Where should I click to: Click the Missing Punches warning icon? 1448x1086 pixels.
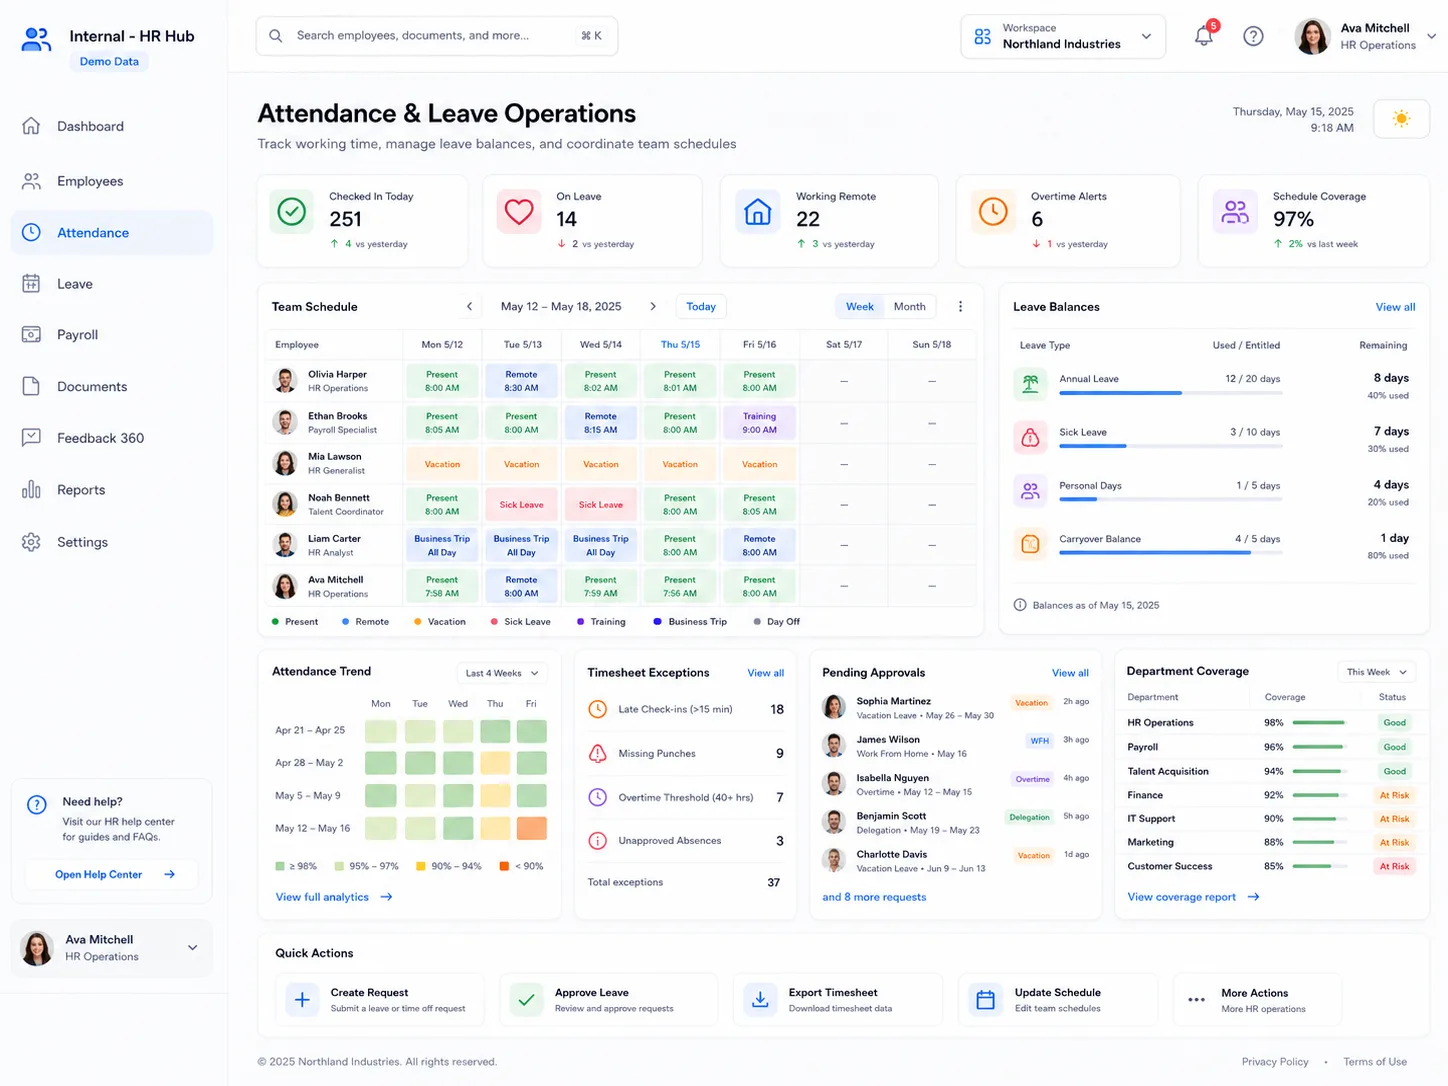point(597,753)
